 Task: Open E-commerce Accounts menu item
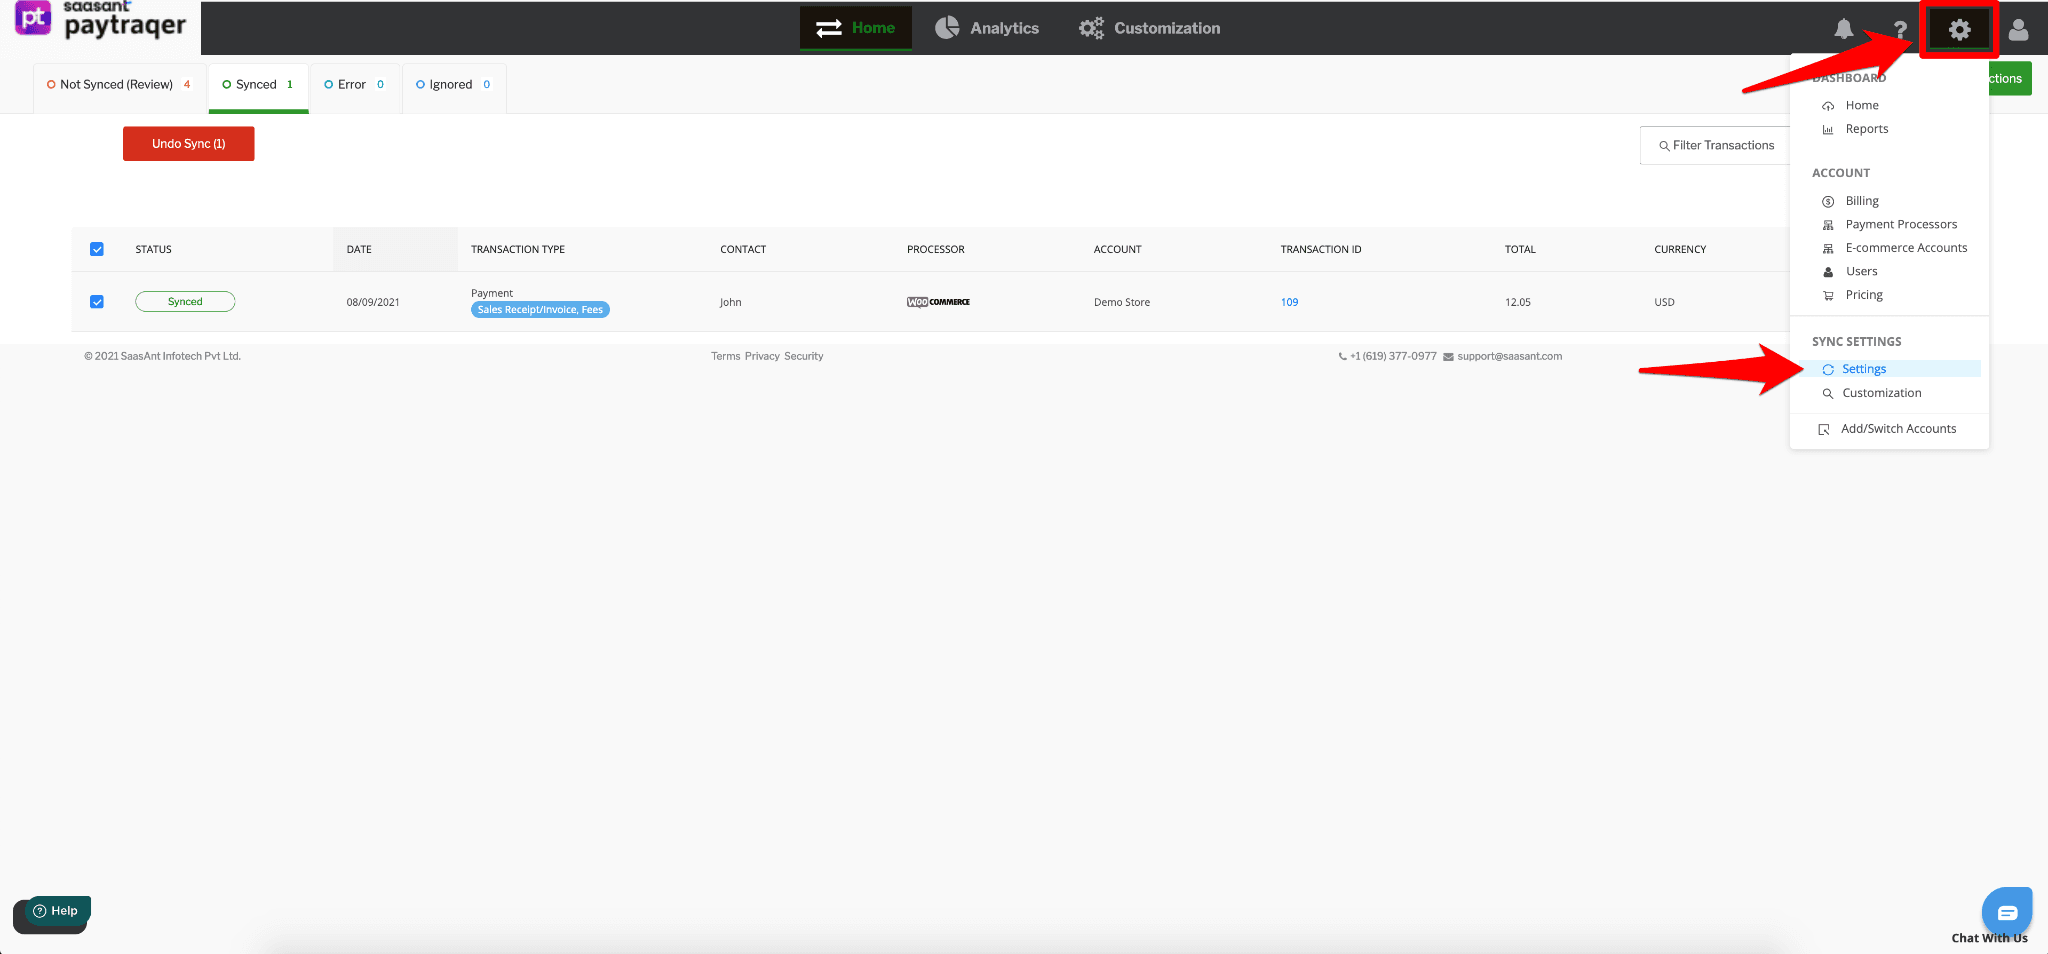point(1905,248)
